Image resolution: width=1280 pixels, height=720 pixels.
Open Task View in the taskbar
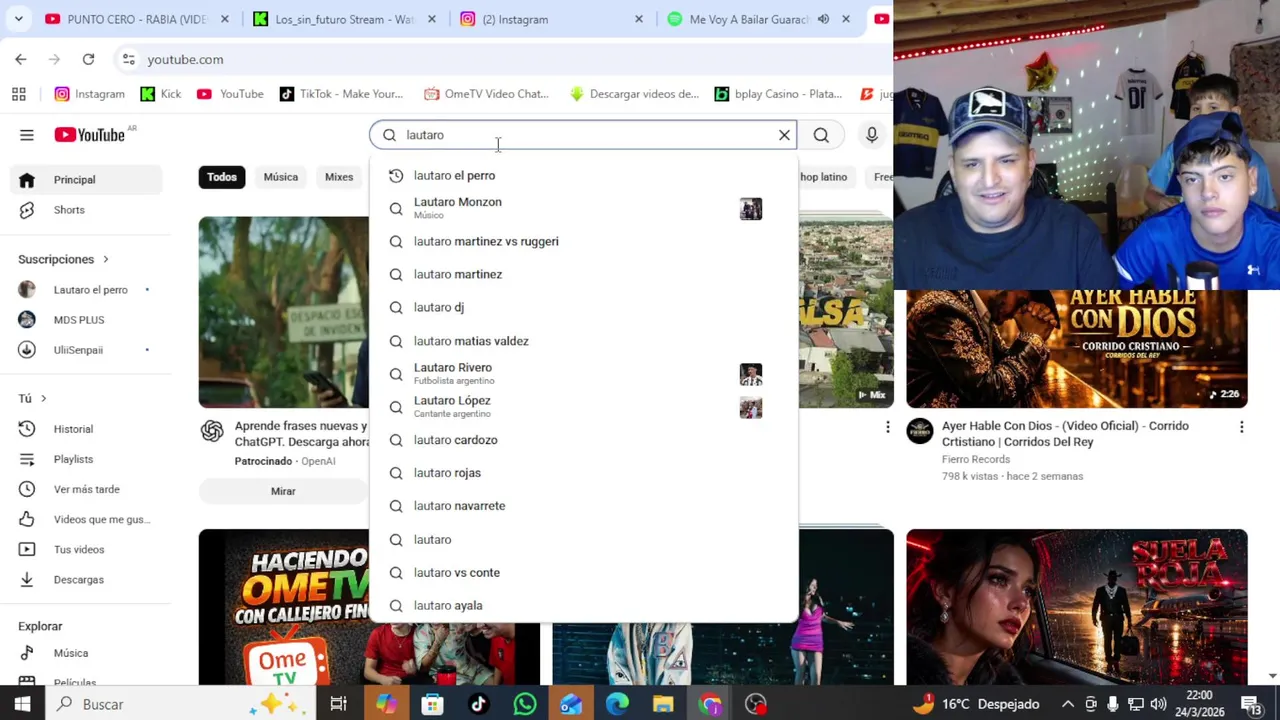338,704
